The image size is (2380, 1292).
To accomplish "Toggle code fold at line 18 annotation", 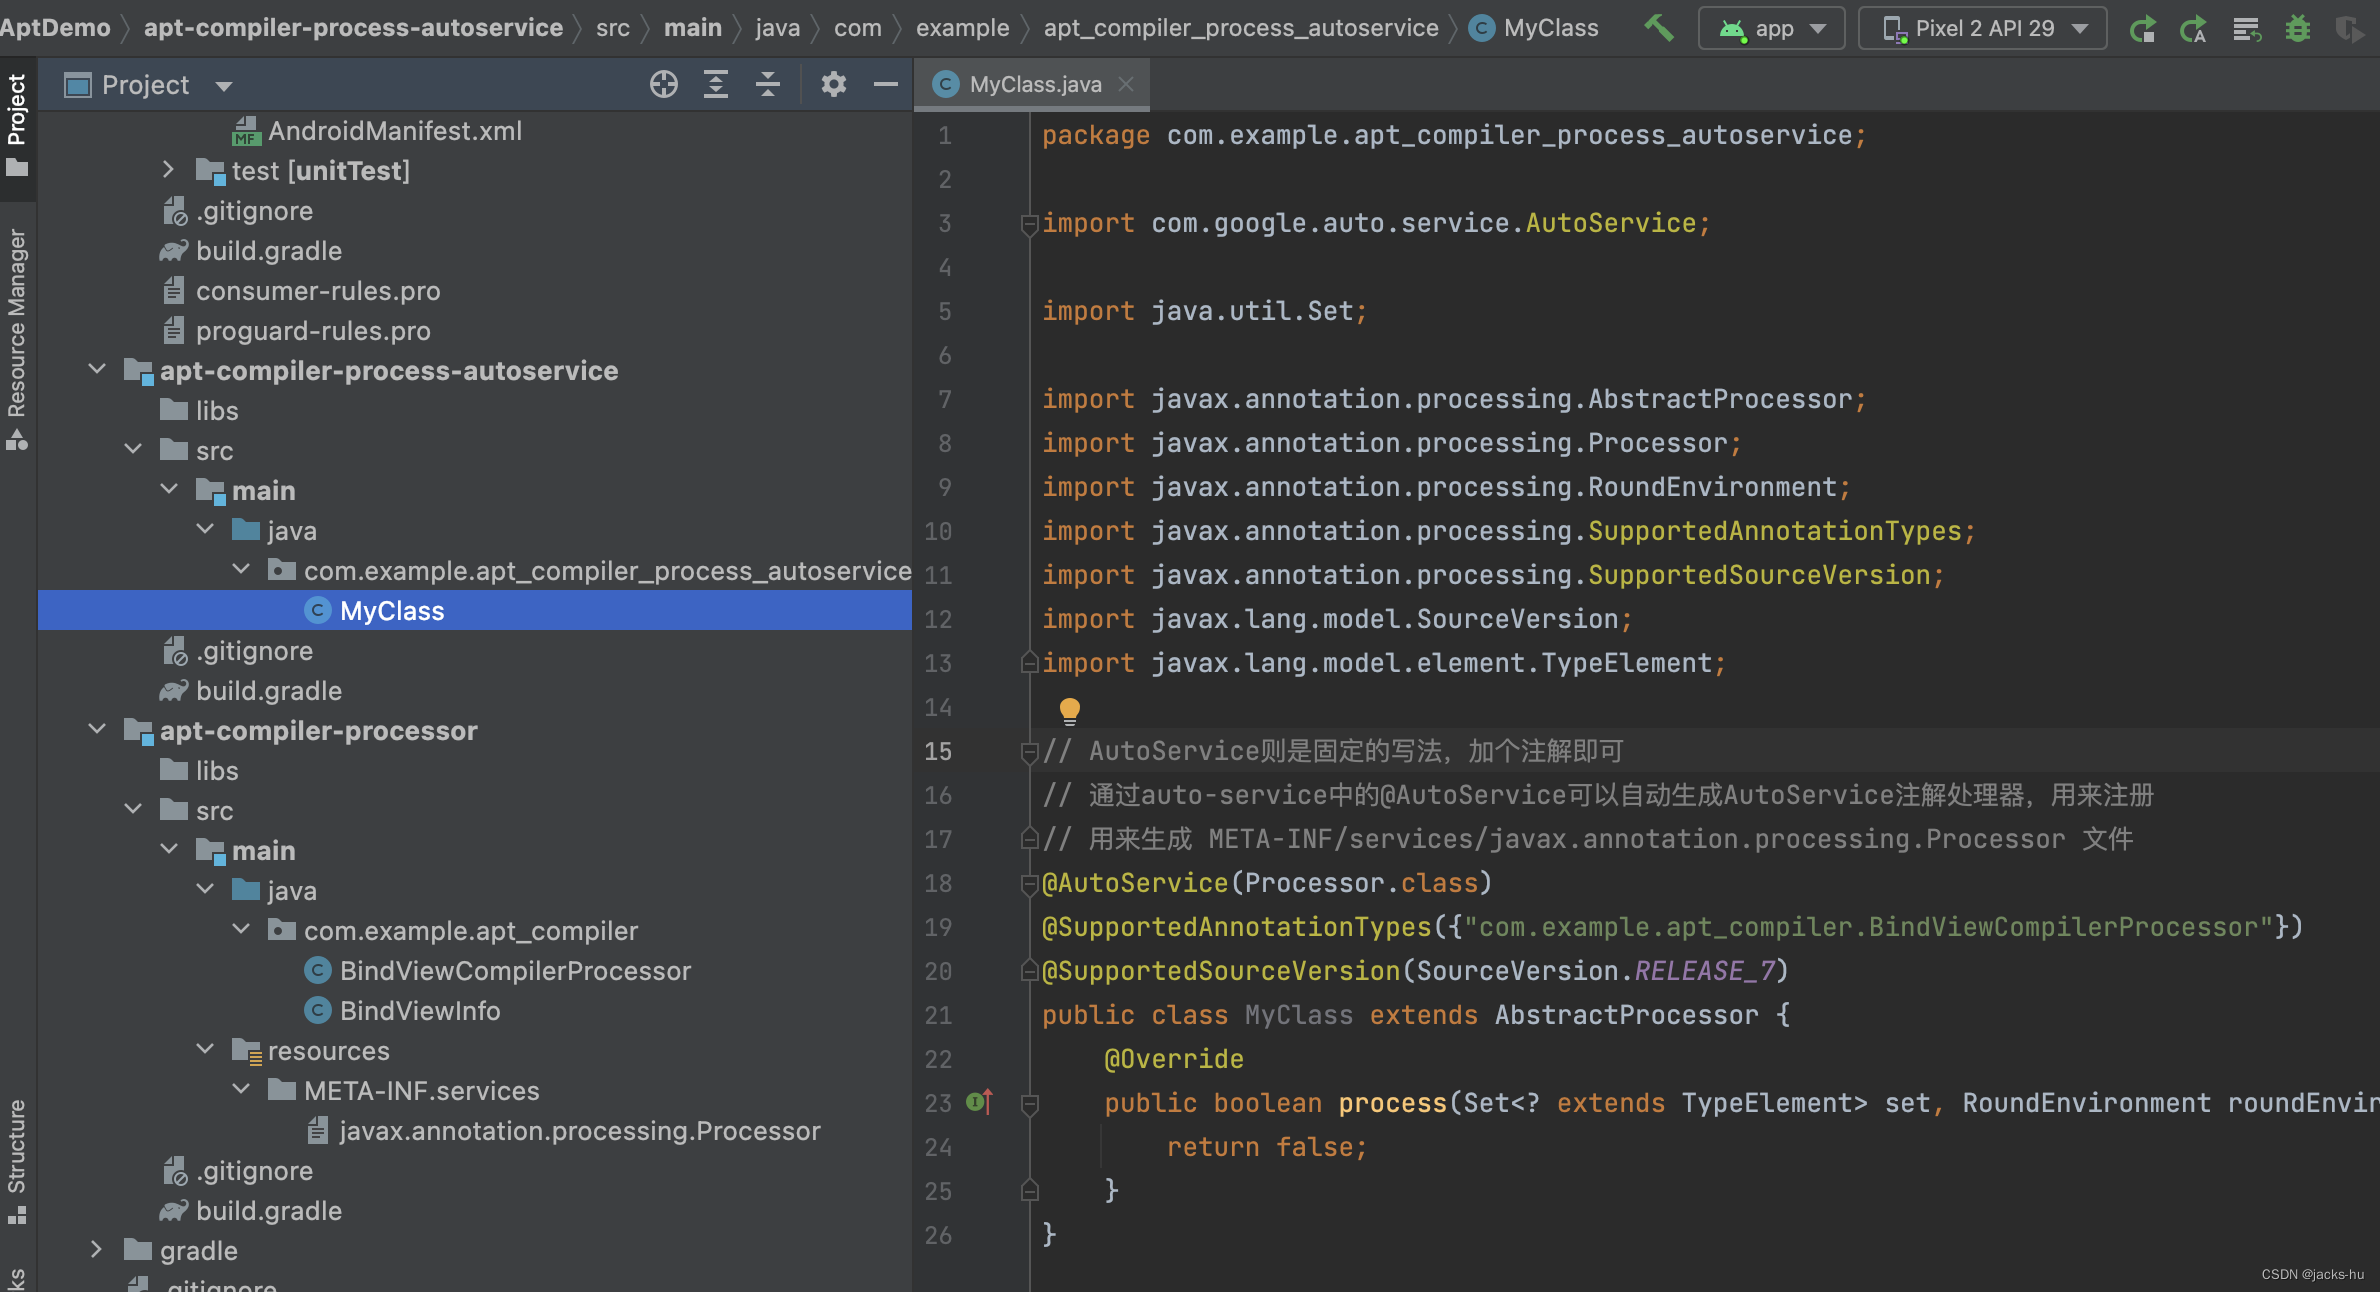I will pos(1029,883).
